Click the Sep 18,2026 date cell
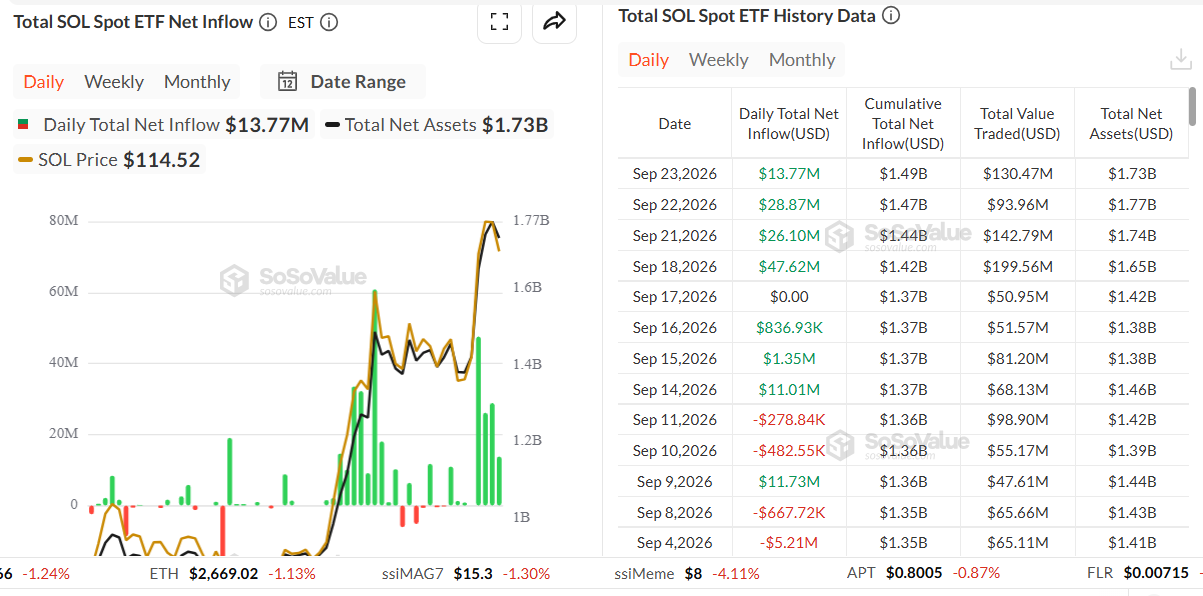The image size is (1203, 596). pyautogui.click(x=675, y=267)
